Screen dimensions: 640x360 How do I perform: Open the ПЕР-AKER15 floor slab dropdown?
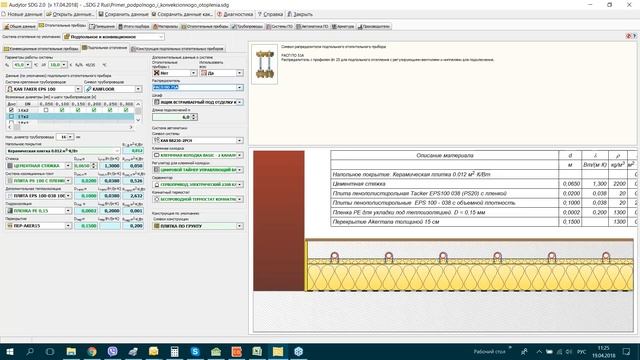click(x=68, y=226)
